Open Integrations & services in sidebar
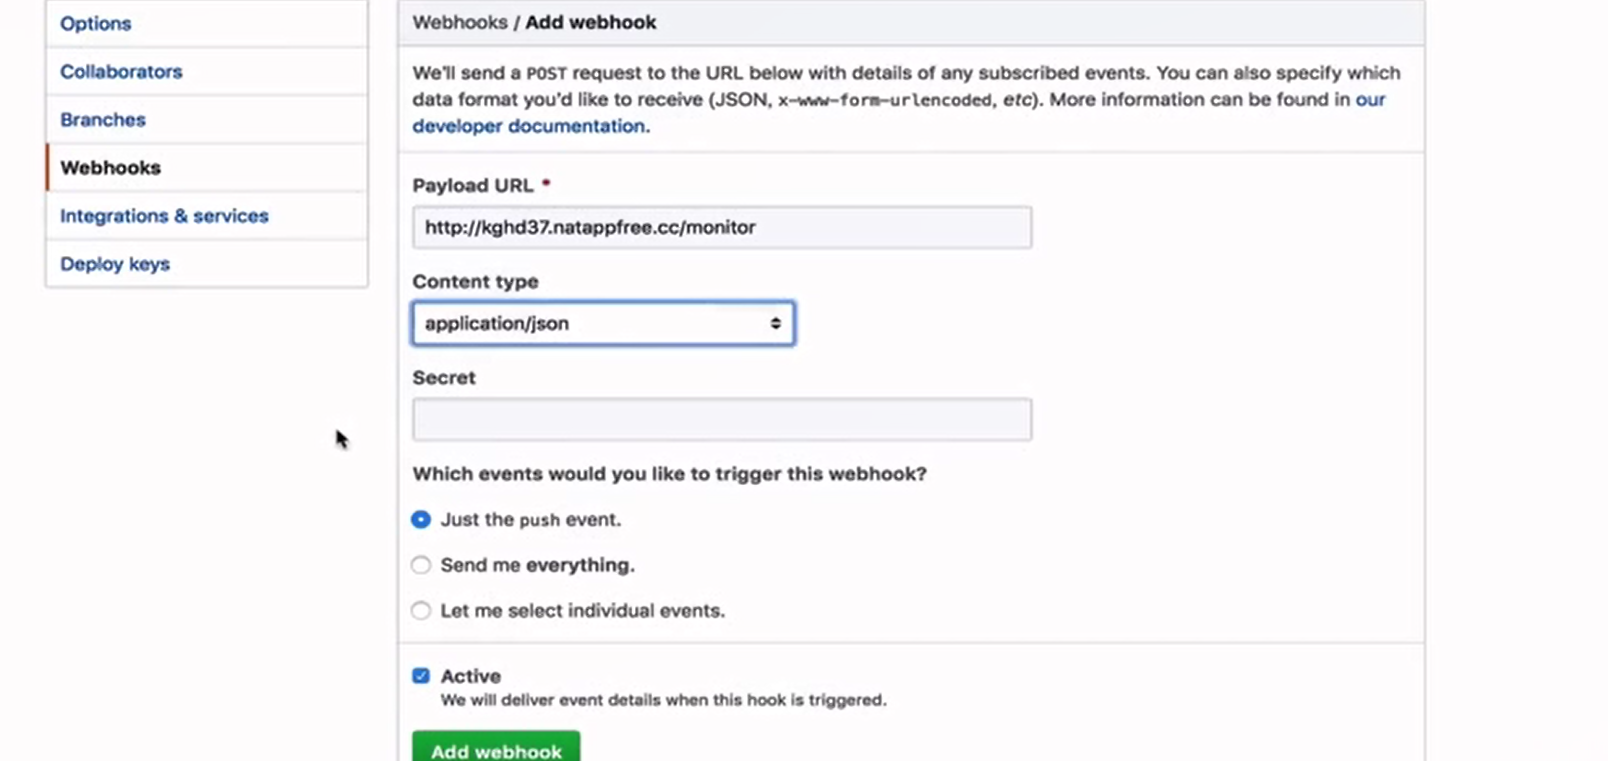1608x761 pixels. point(206,215)
